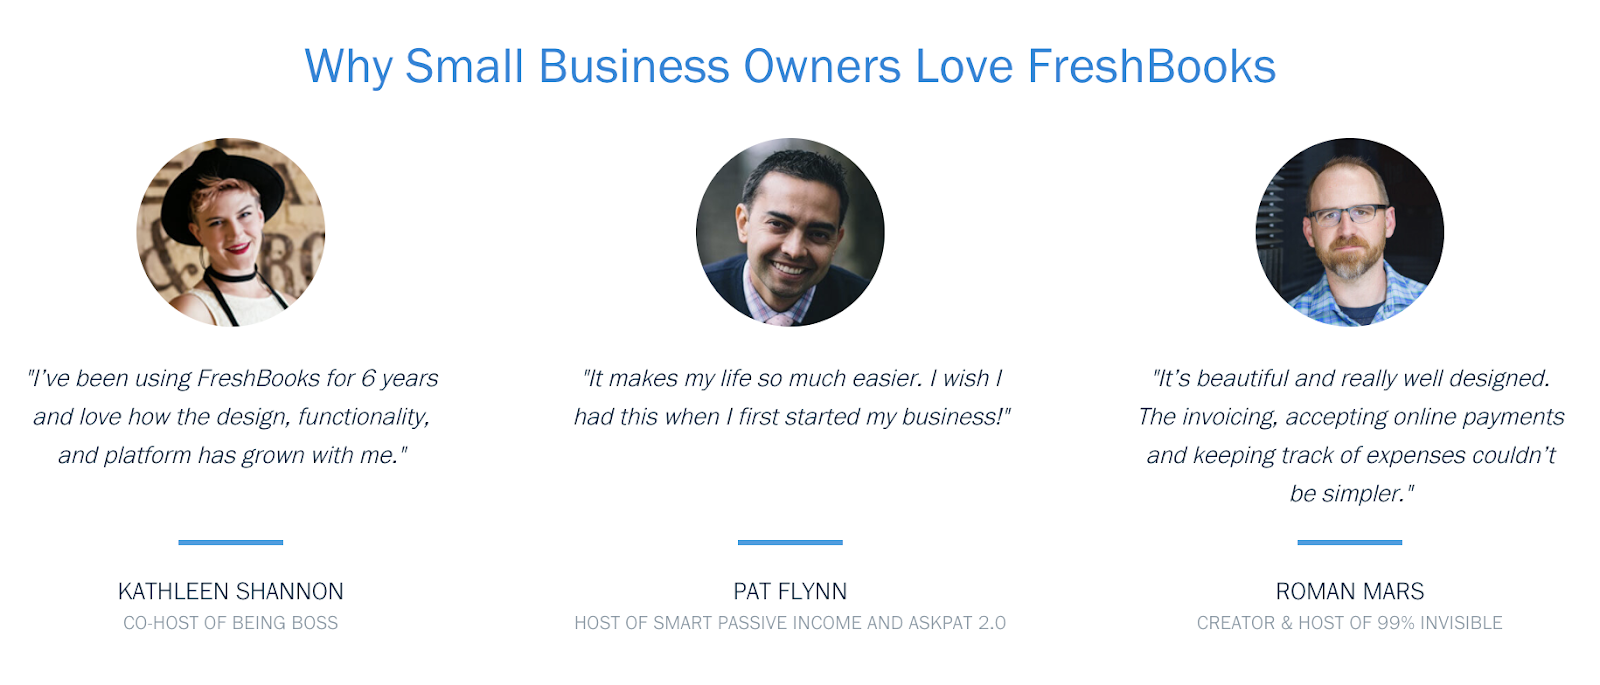
Task: Click Kathleen Shannon's profile photo
Action: pyautogui.click(x=231, y=232)
